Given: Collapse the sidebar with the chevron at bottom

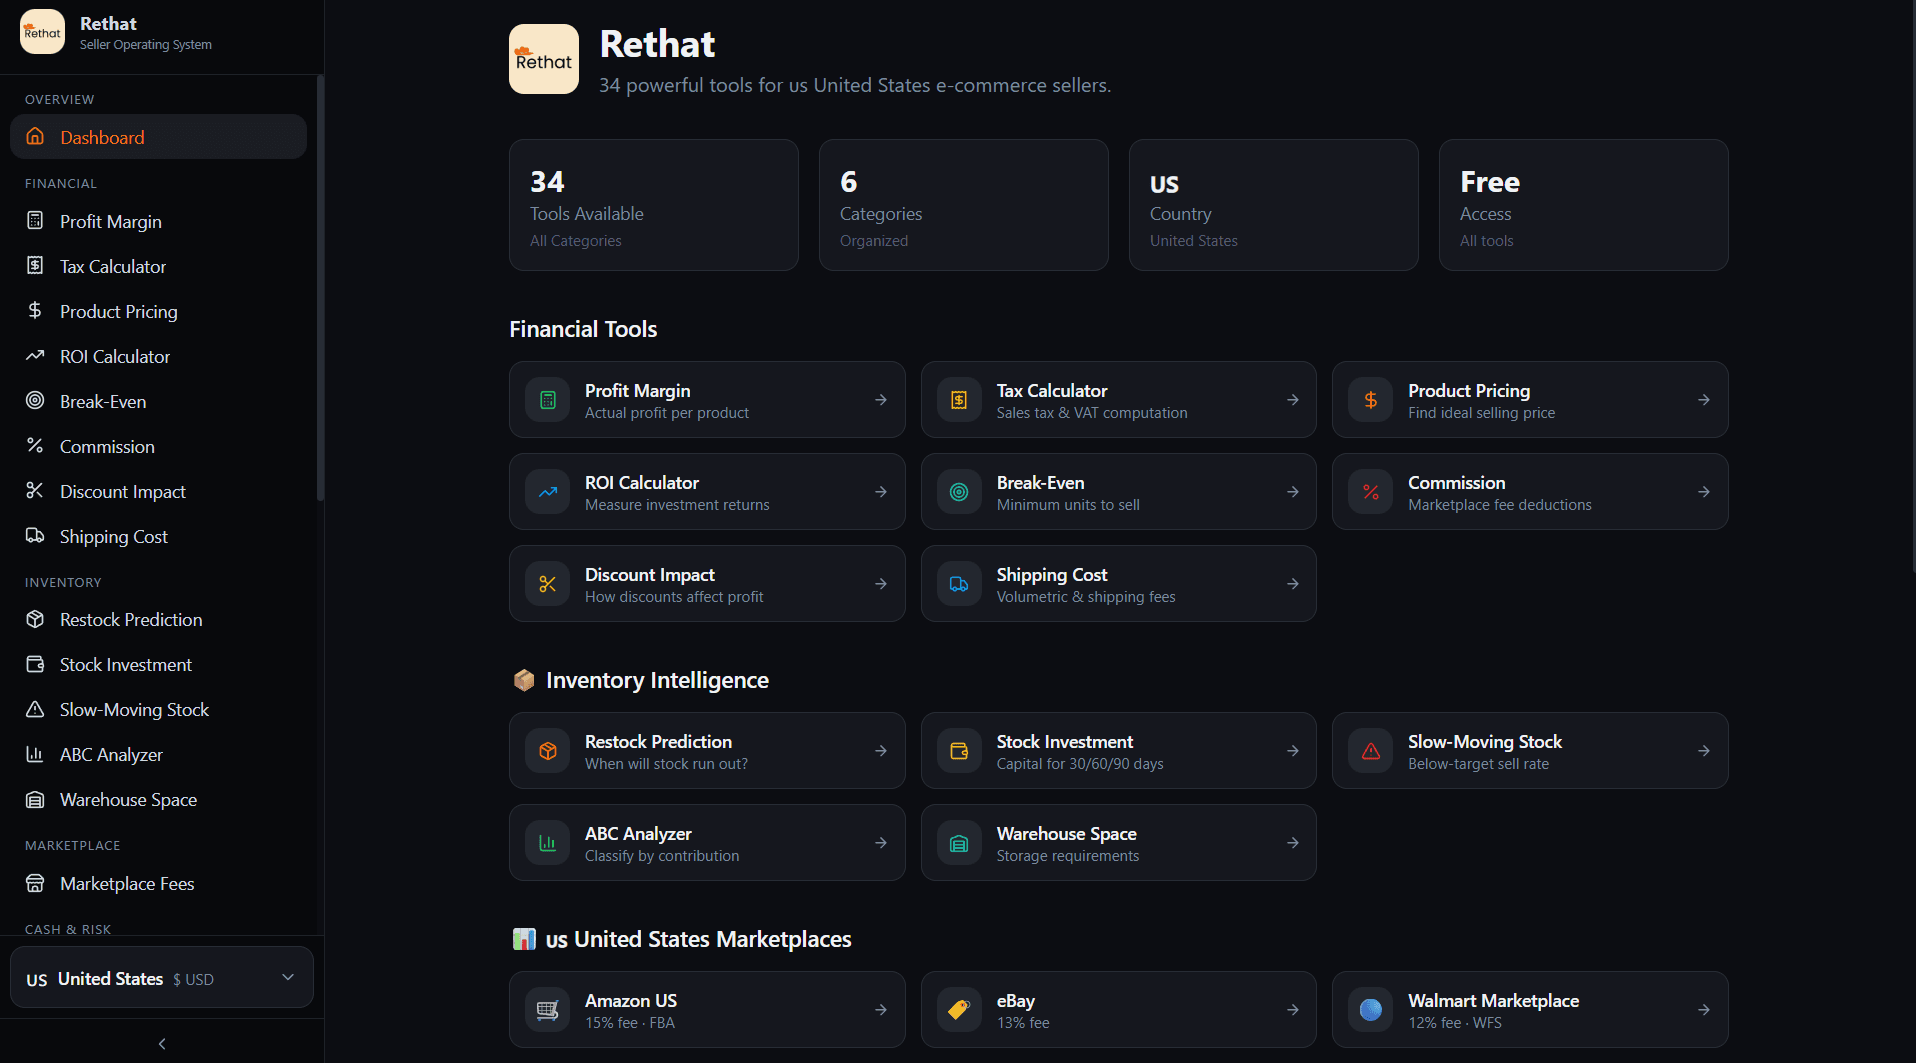Looking at the screenshot, I should click(161, 1043).
